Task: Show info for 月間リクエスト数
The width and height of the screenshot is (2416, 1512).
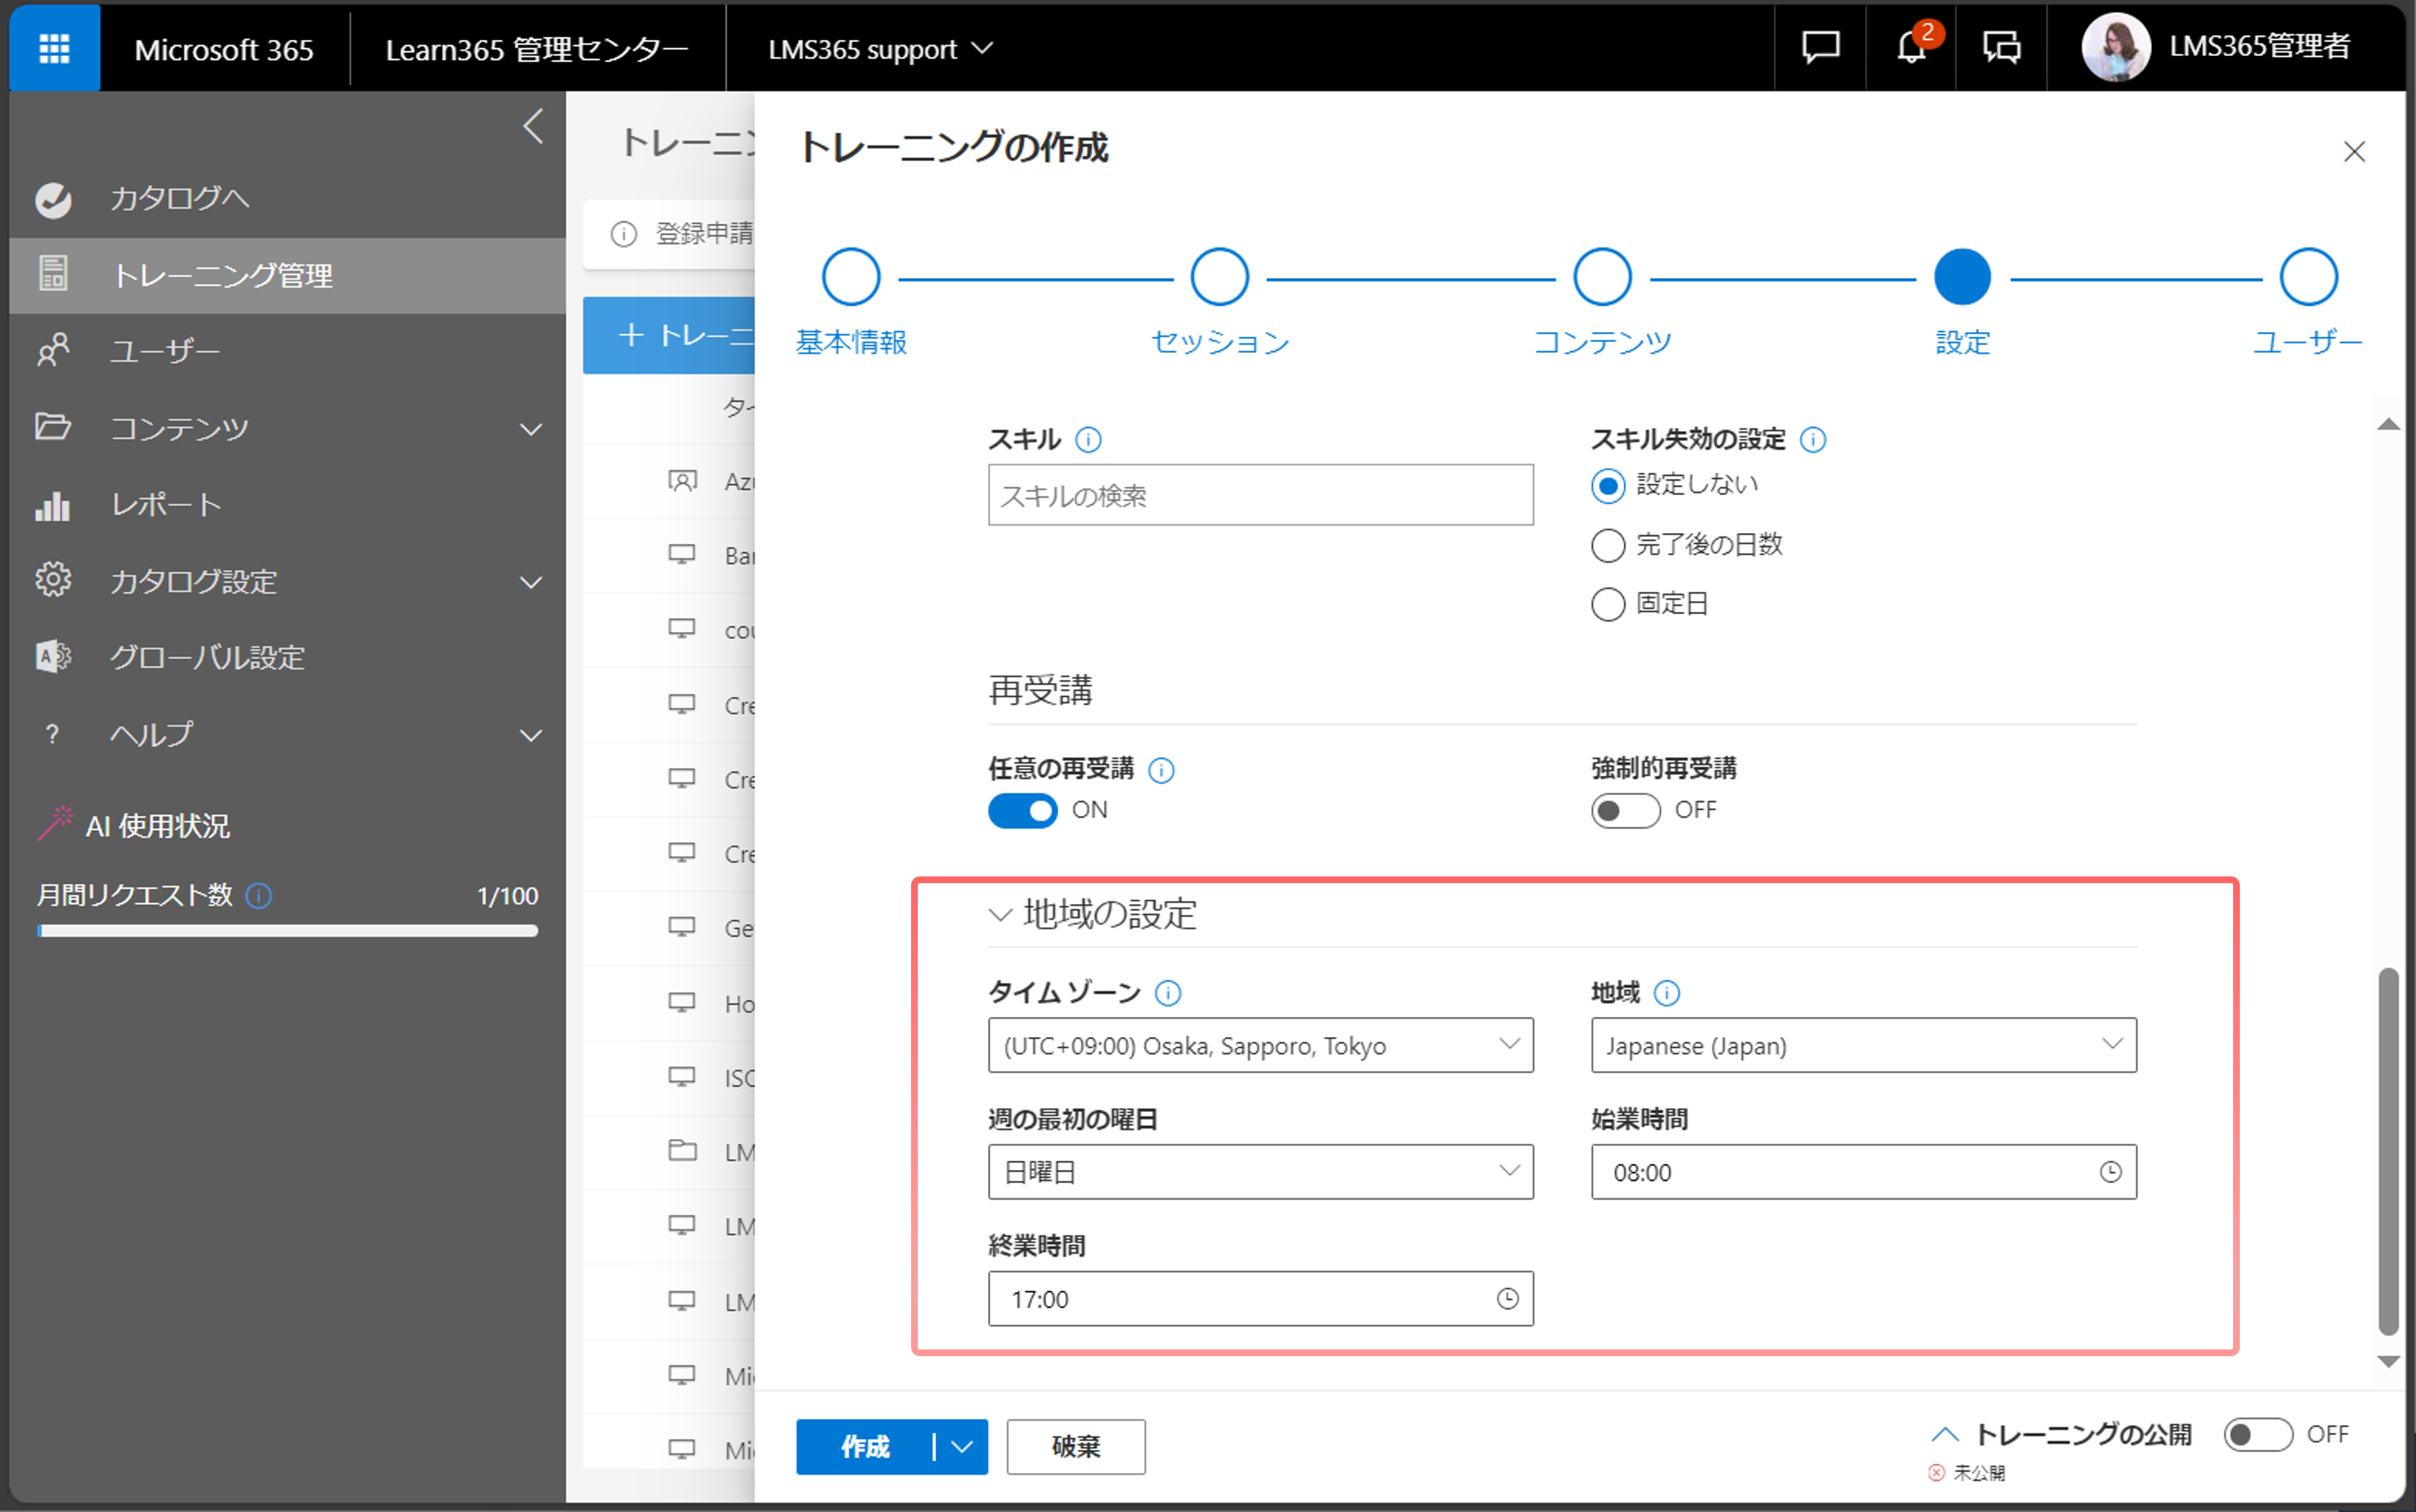Action: coord(259,895)
